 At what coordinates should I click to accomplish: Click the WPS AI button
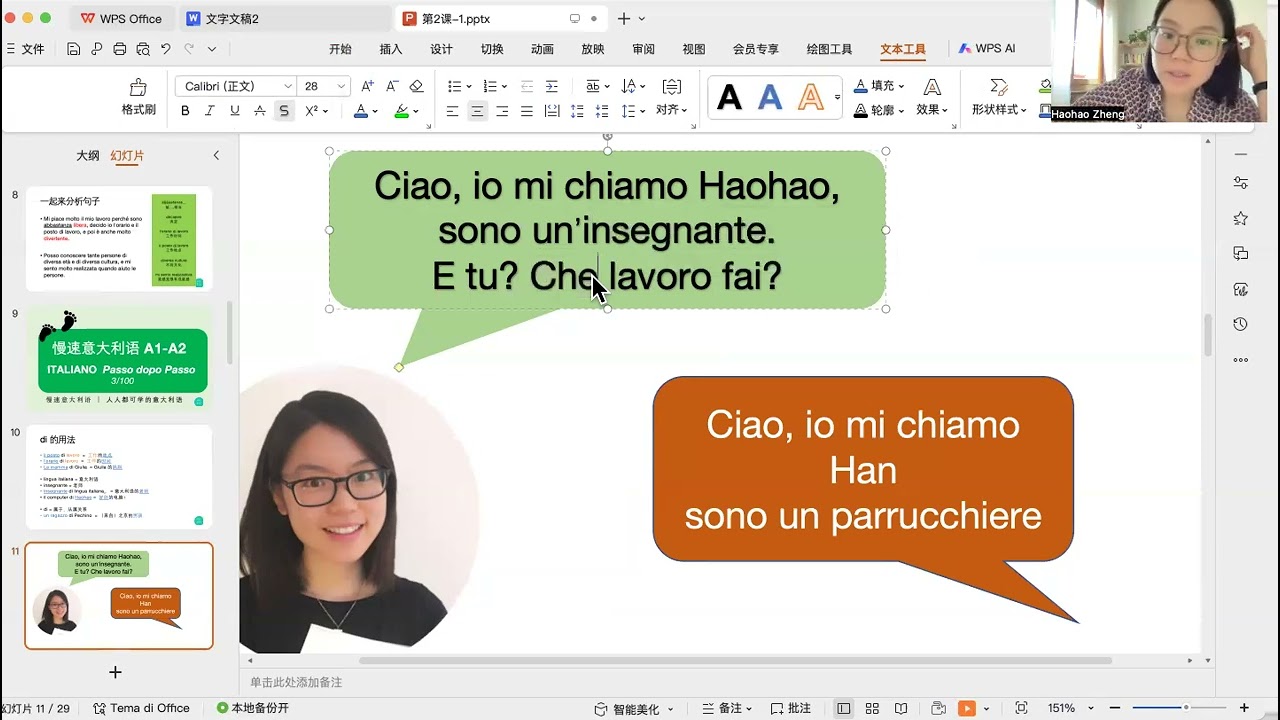987,48
